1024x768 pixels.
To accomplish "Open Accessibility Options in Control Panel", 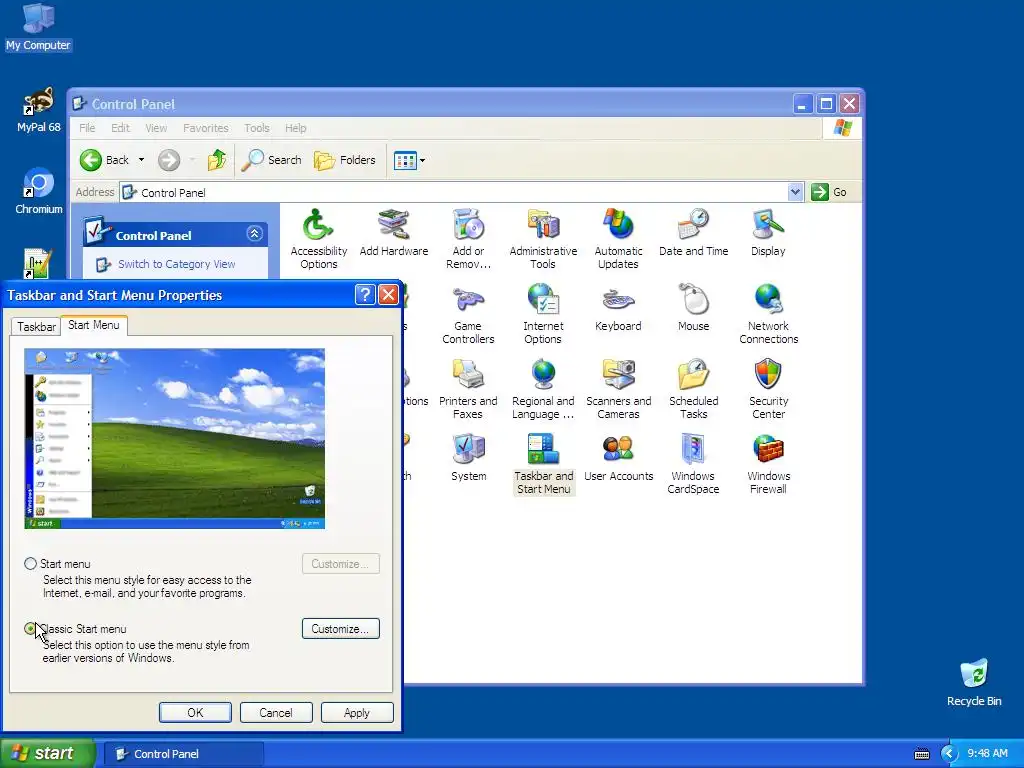I will (x=318, y=239).
